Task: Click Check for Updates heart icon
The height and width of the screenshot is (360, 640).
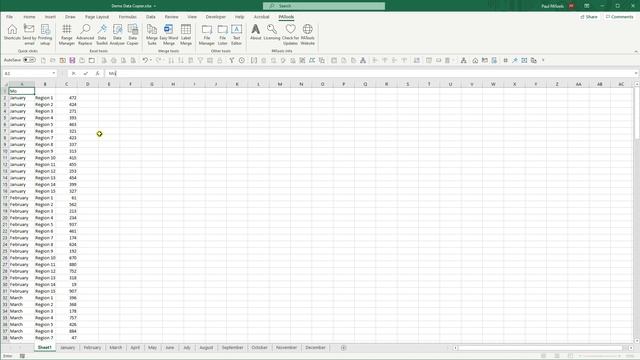Action: pyautogui.click(x=290, y=34)
